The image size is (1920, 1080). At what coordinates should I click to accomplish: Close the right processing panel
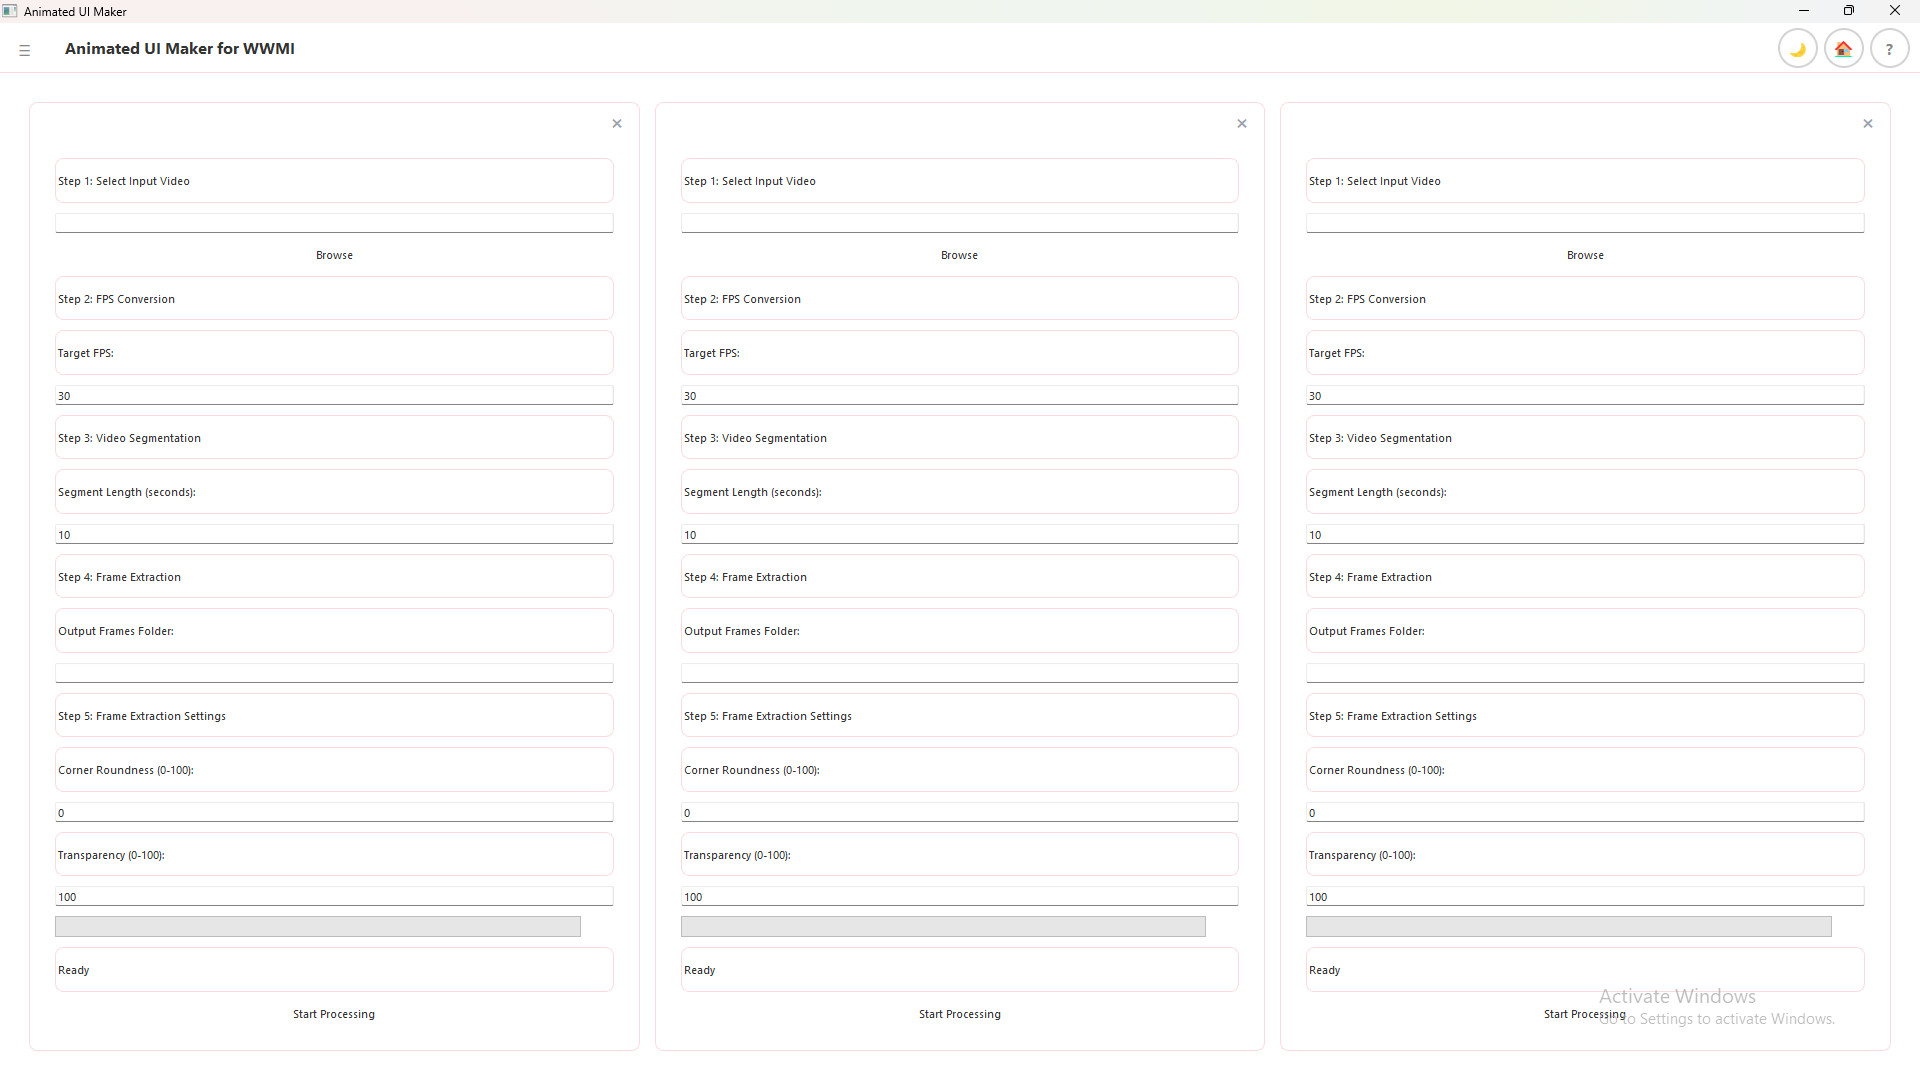click(x=1867, y=123)
